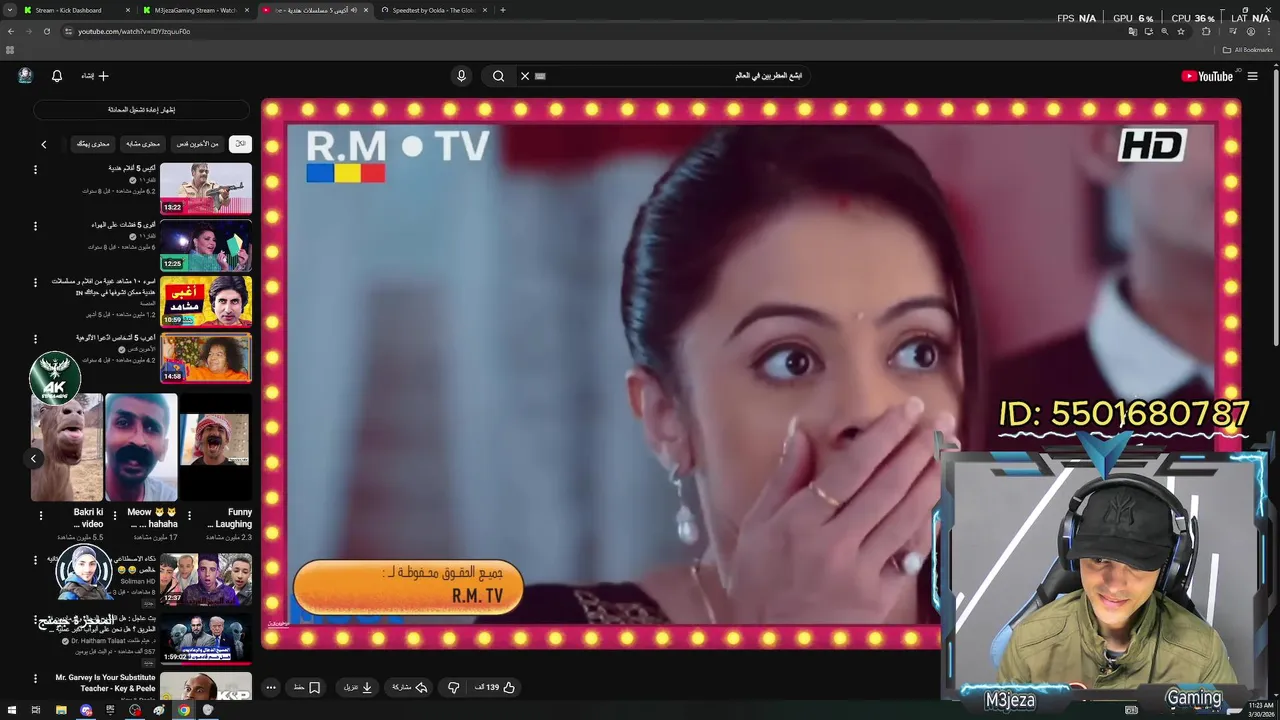This screenshot has width=1280, height=720.
Task: Open options for the 14:58 video
Action: click(x=36, y=339)
